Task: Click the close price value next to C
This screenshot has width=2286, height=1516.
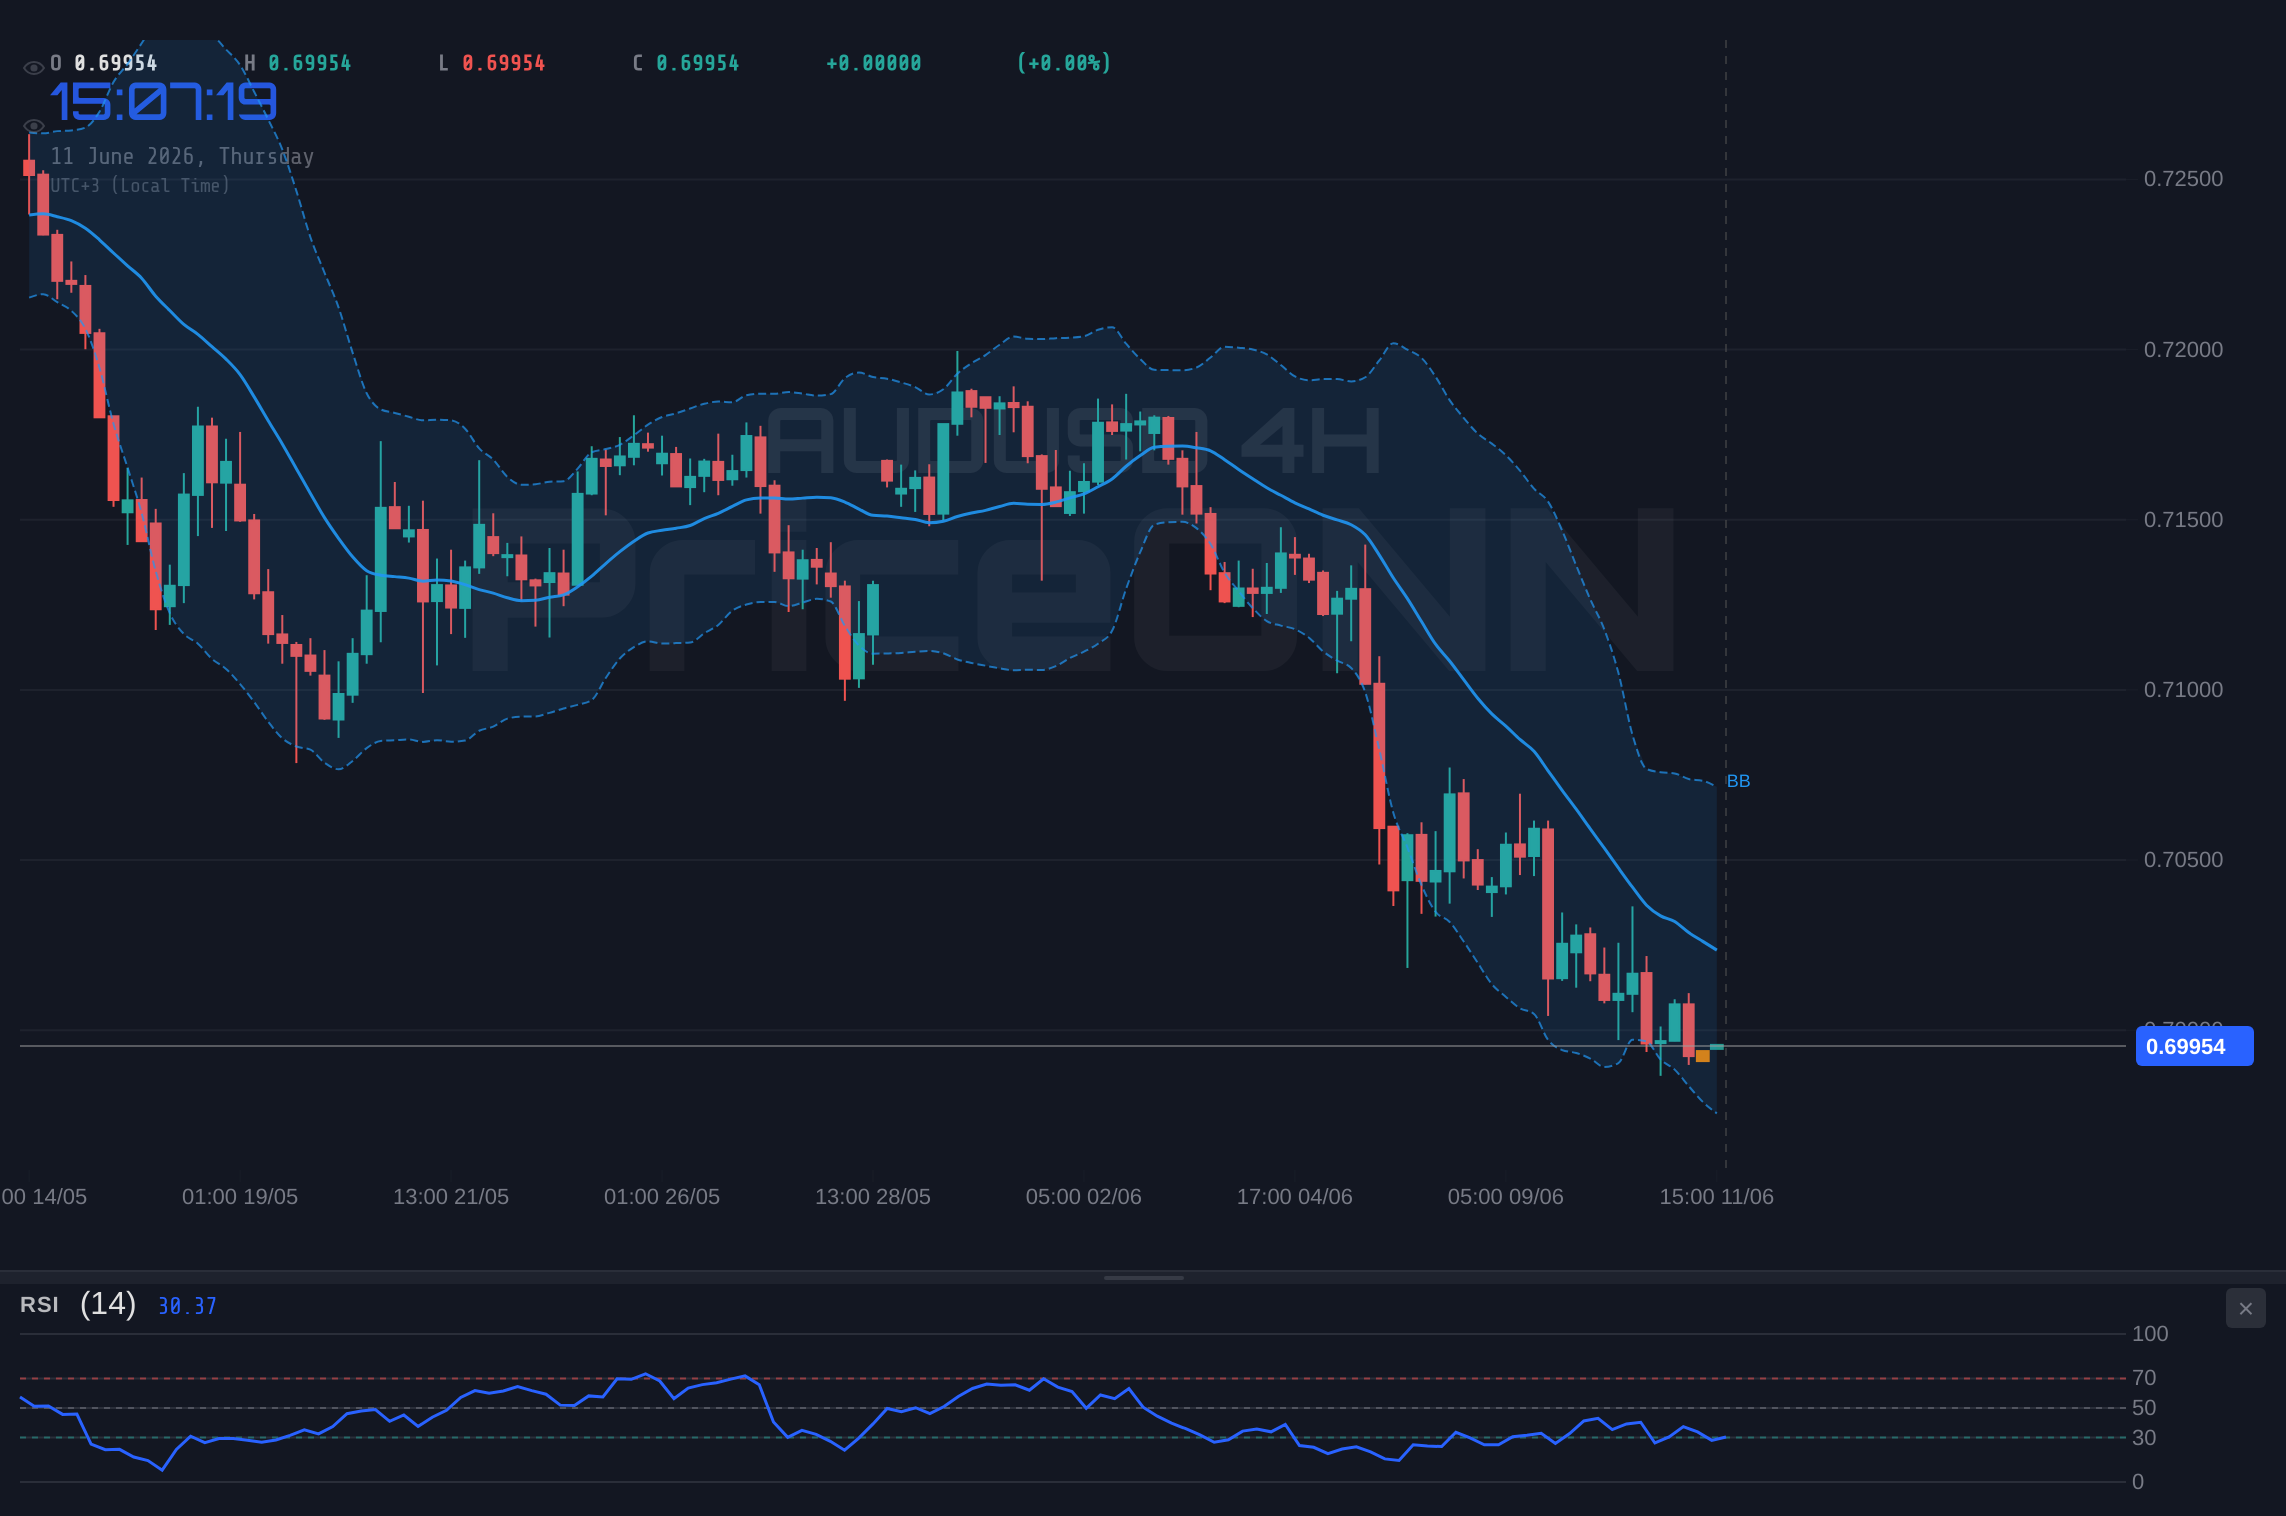Action: click(698, 63)
